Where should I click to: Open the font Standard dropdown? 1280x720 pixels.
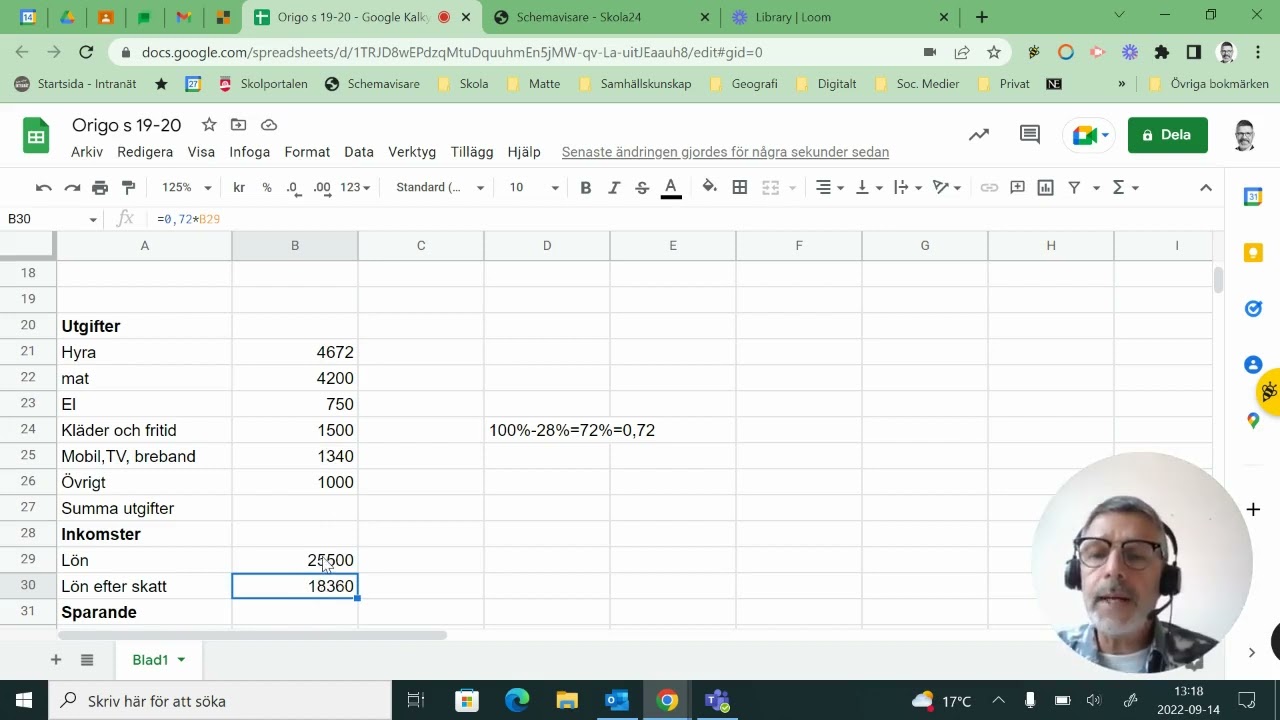440,187
